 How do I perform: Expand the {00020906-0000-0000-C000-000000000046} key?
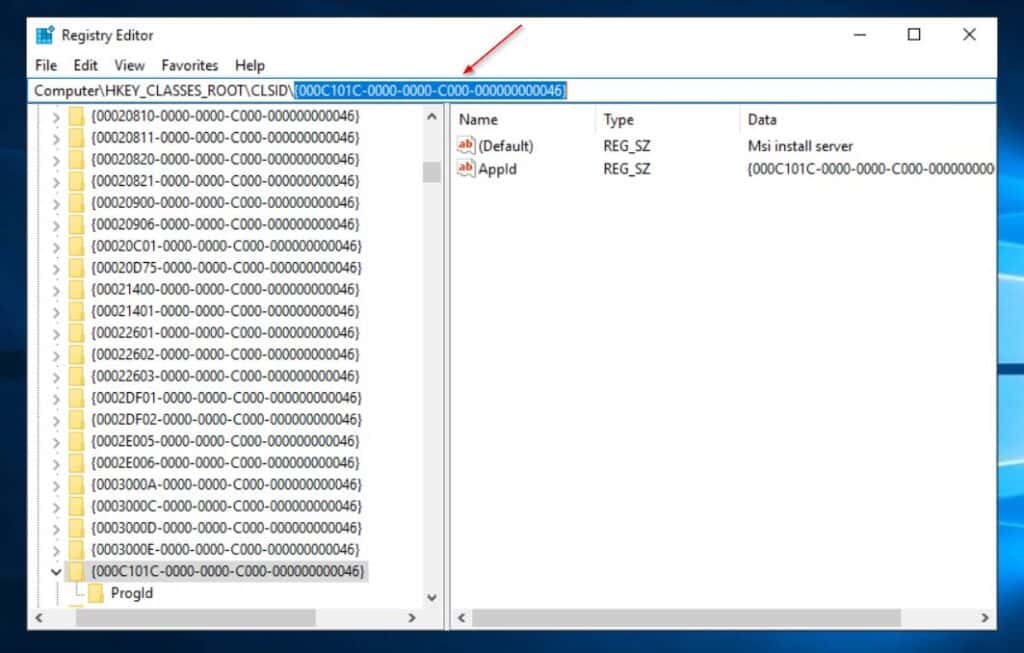[56, 225]
